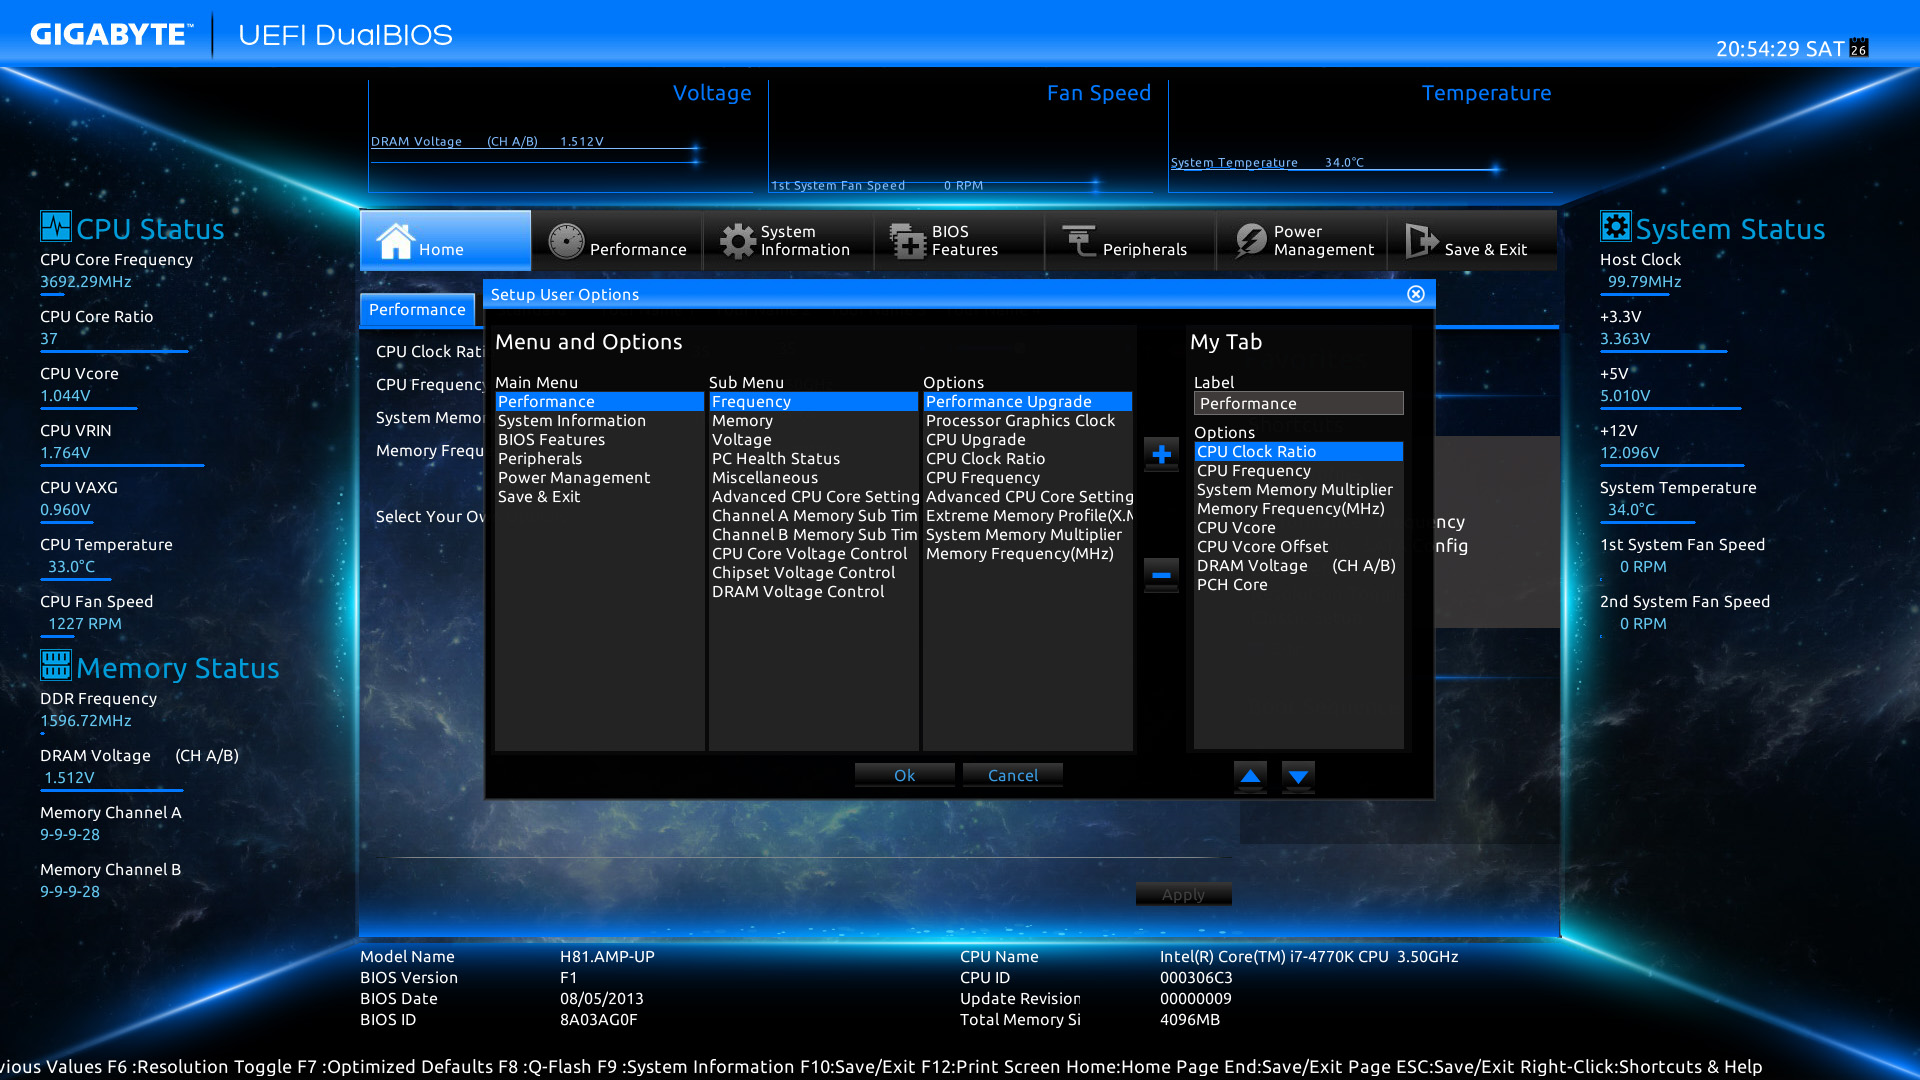Select Save & Exit in Main Menu list
The width and height of the screenshot is (1920, 1080).
pyautogui.click(x=599, y=497)
